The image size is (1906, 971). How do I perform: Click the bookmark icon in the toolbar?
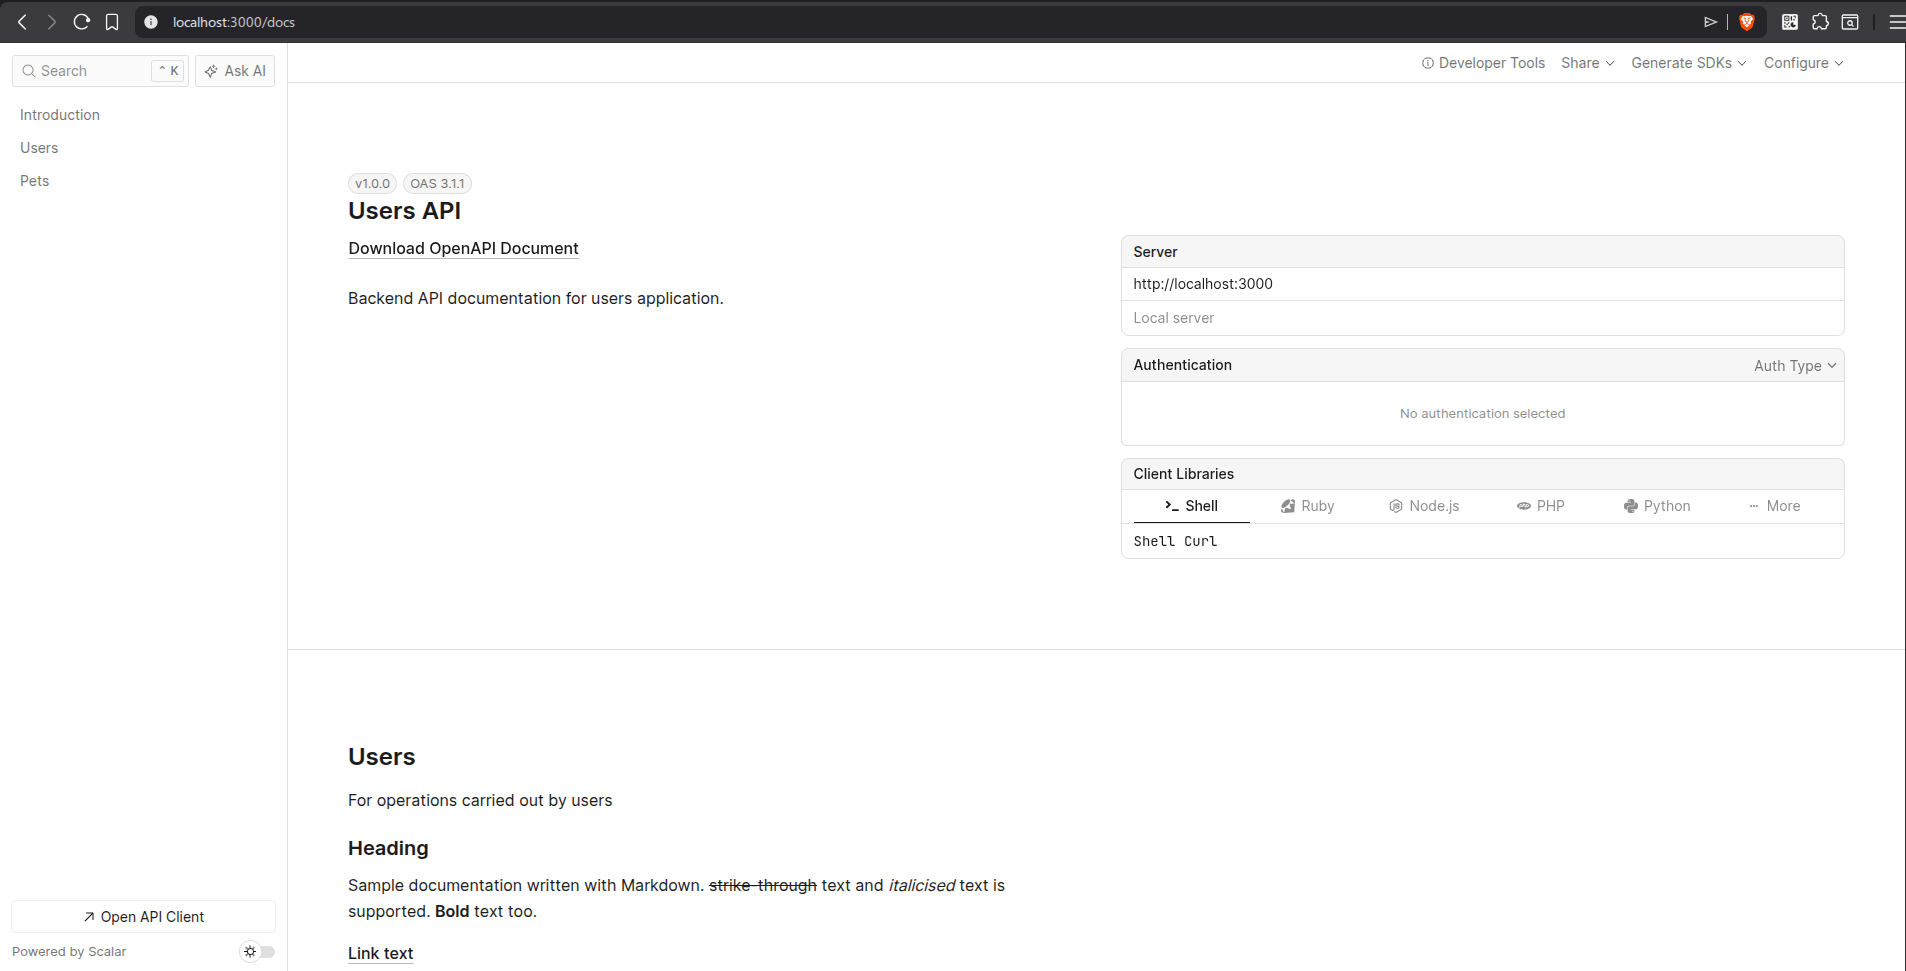tap(112, 21)
